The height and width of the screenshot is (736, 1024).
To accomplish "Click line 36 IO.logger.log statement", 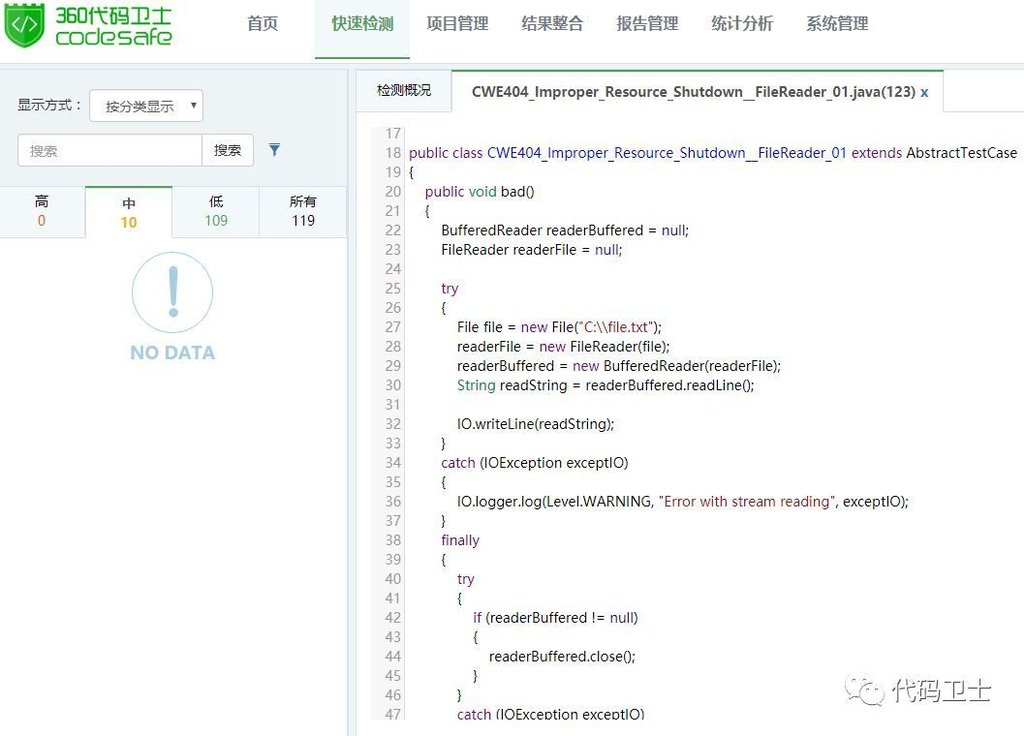I will [x=682, y=501].
